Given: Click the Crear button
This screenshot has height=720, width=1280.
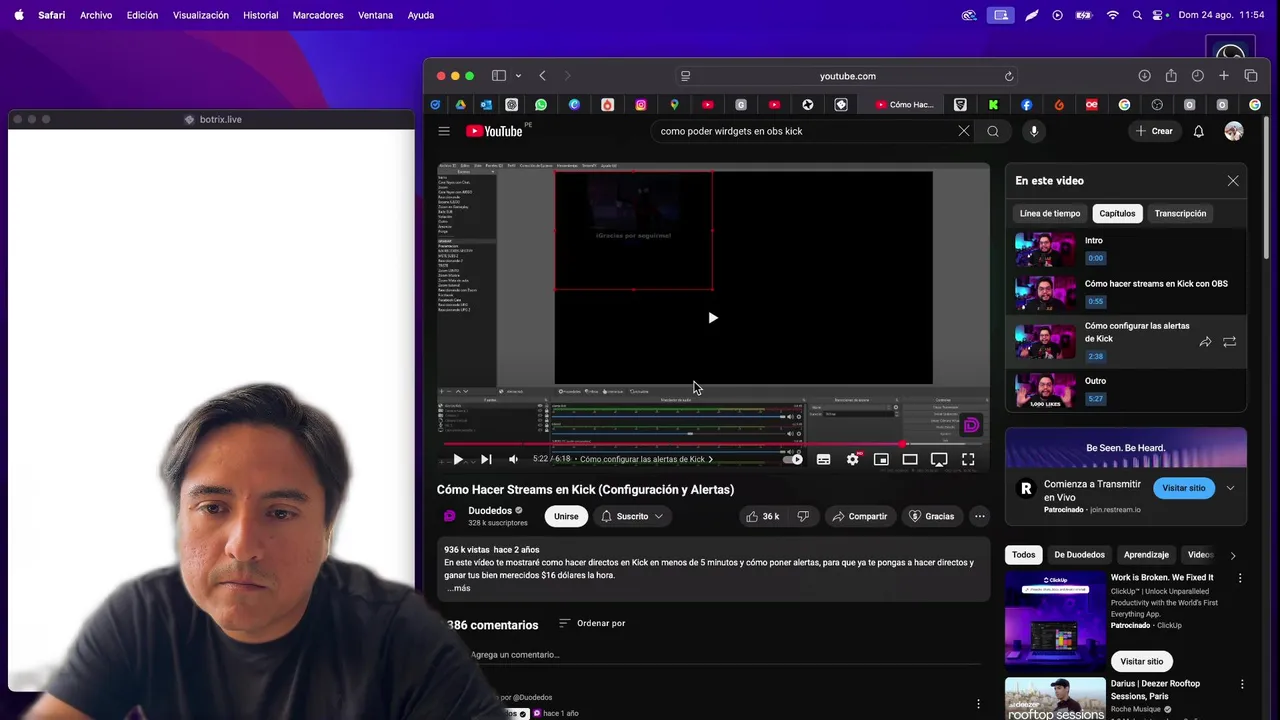Looking at the screenshot, I should tap(1154, 131).
